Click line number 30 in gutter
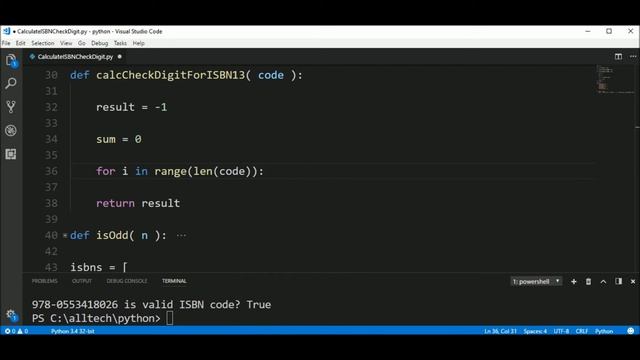Viewport: 640px width, 360px height. click(51, 75)
